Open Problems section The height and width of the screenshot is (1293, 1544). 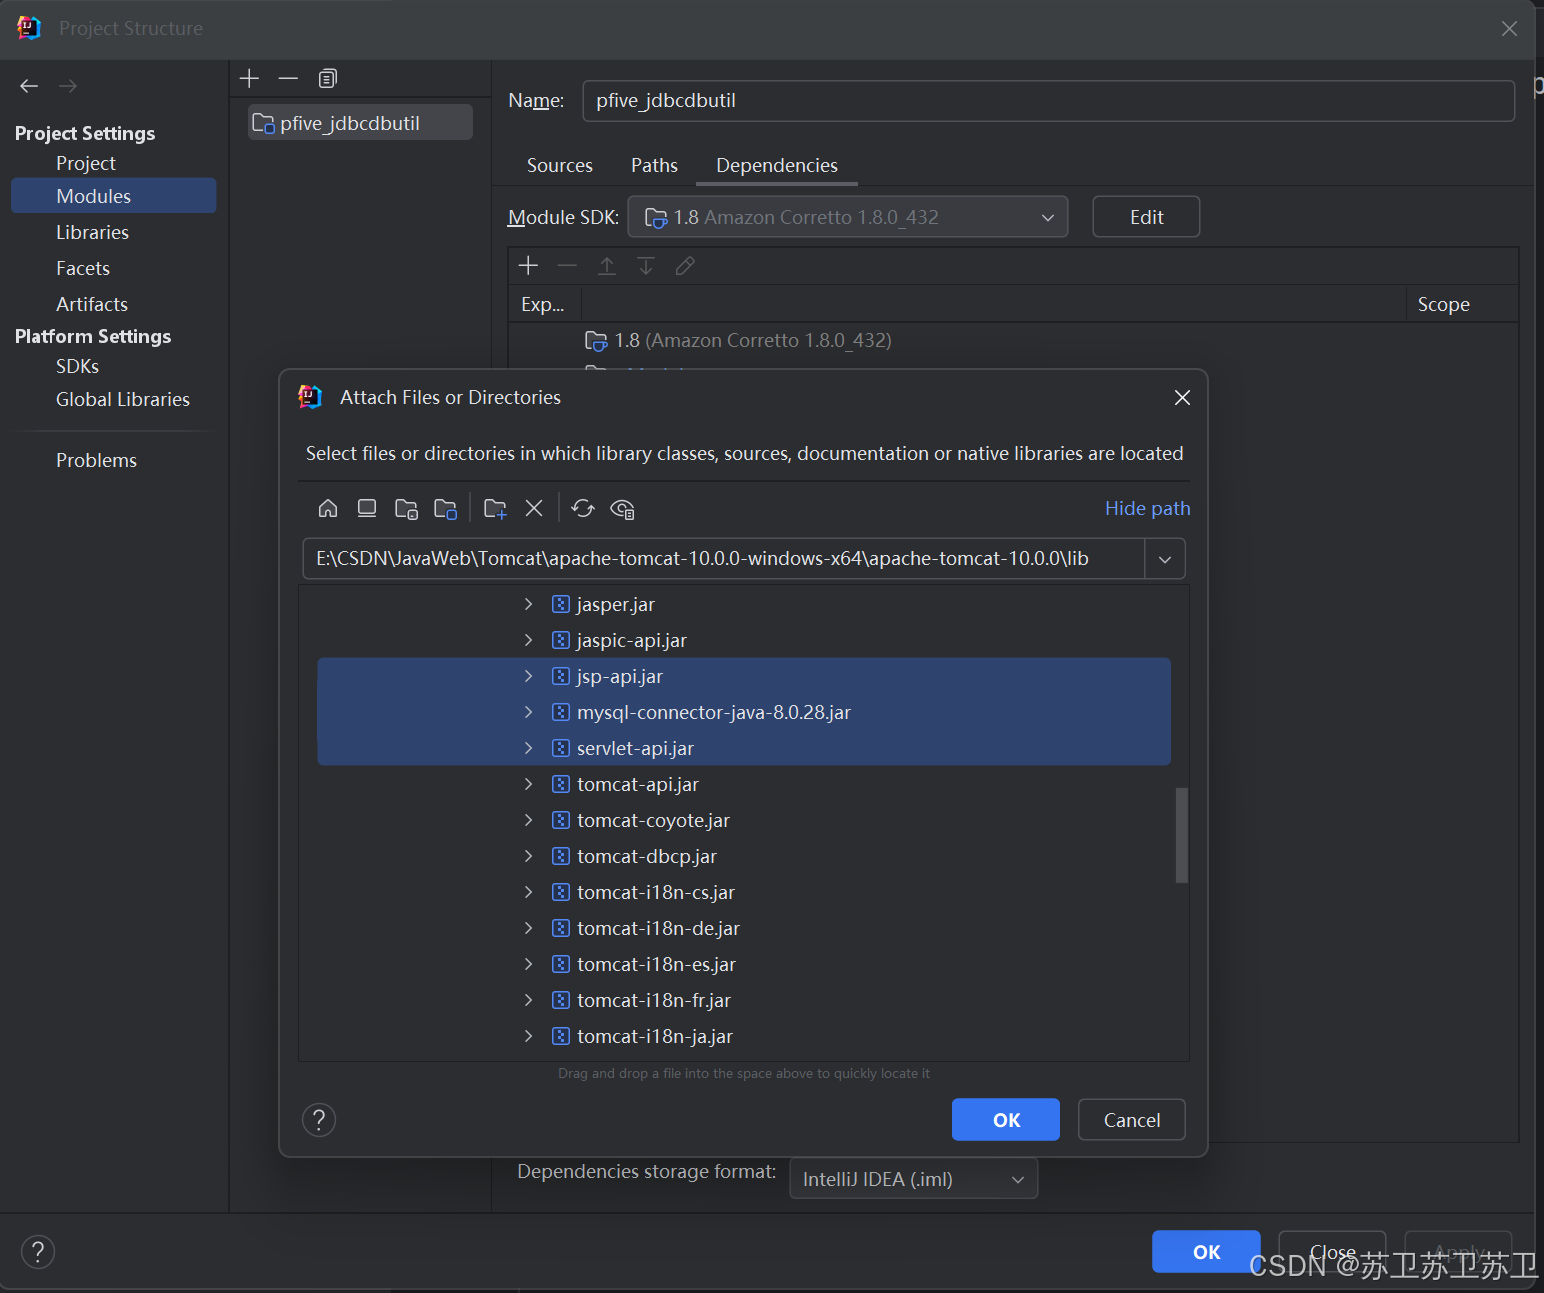[x=96, y=460]
